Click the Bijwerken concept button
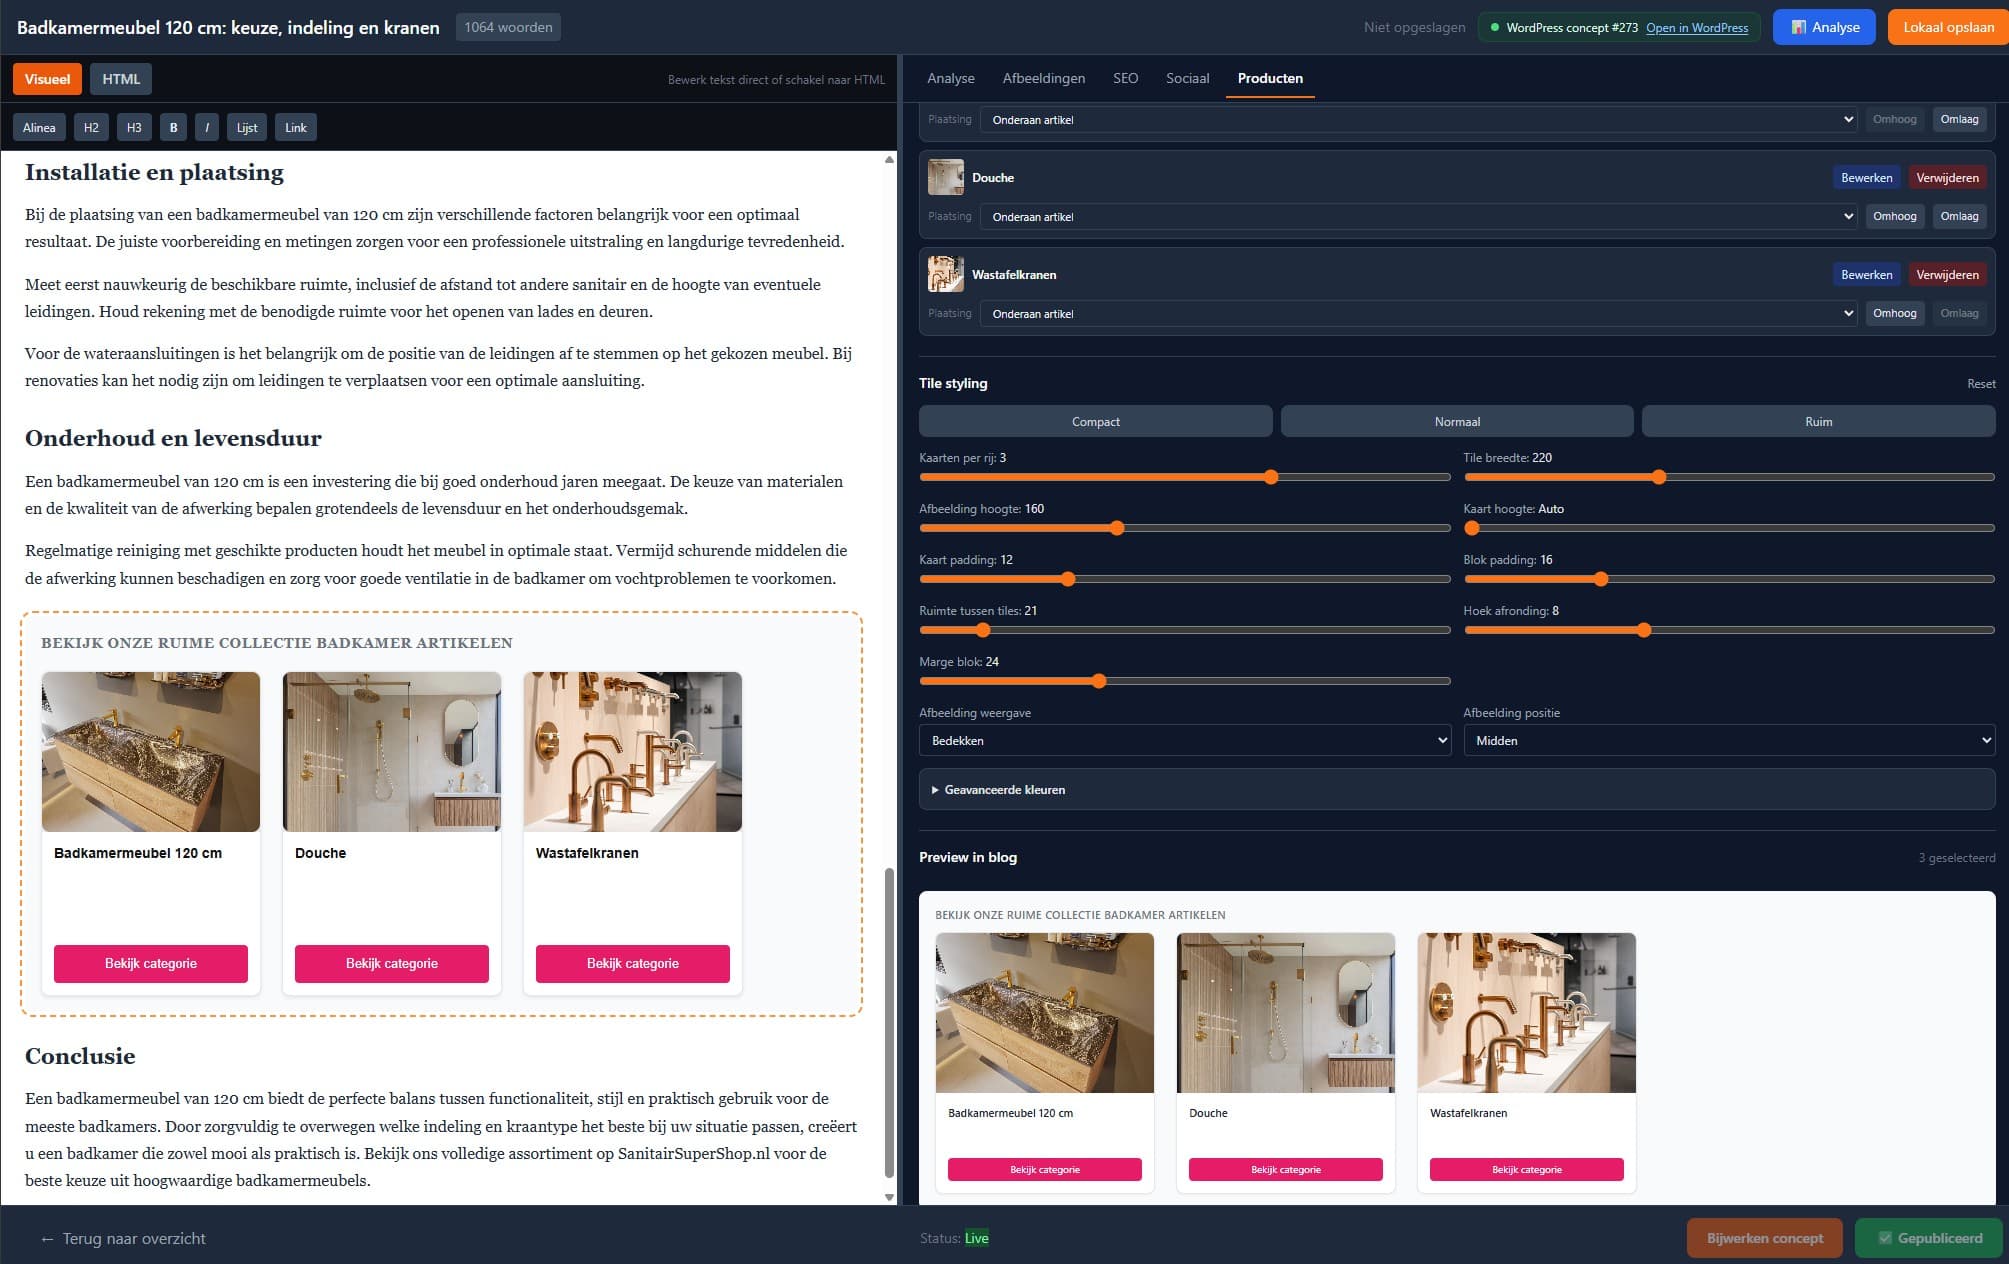 pos(1764,1238)
